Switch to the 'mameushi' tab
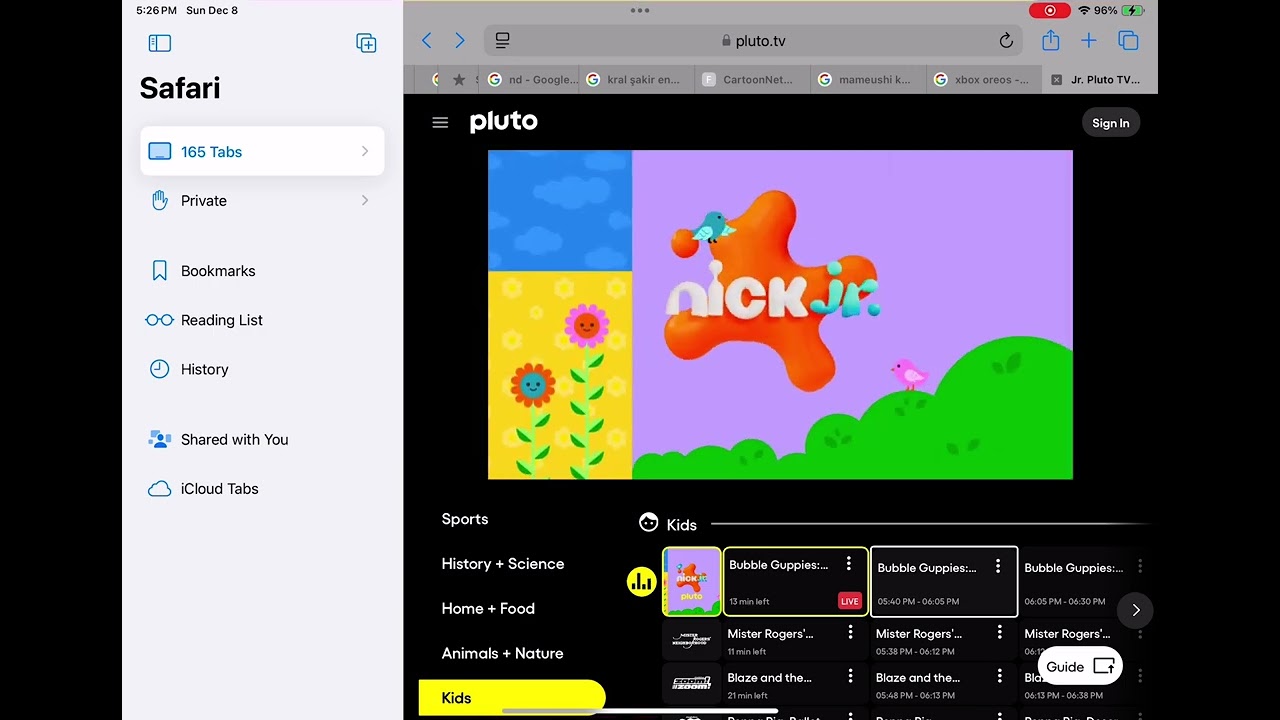The image size is (1280, 720). (867, 80)
